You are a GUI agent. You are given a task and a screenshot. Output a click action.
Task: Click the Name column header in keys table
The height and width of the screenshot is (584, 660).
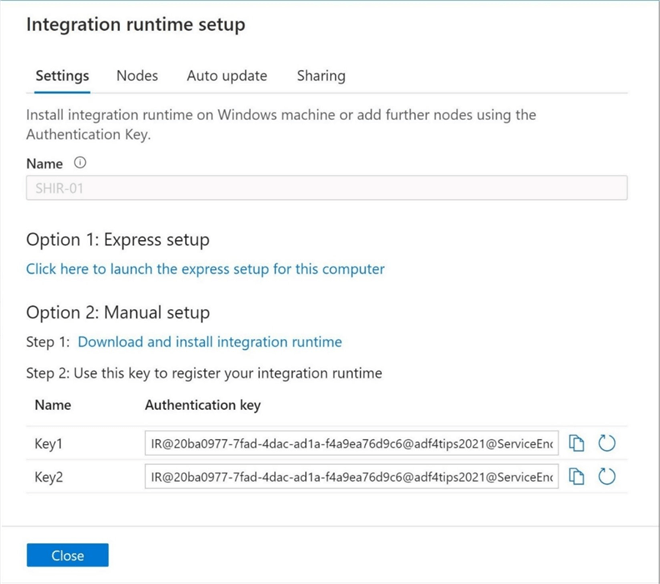coord(52,405)
